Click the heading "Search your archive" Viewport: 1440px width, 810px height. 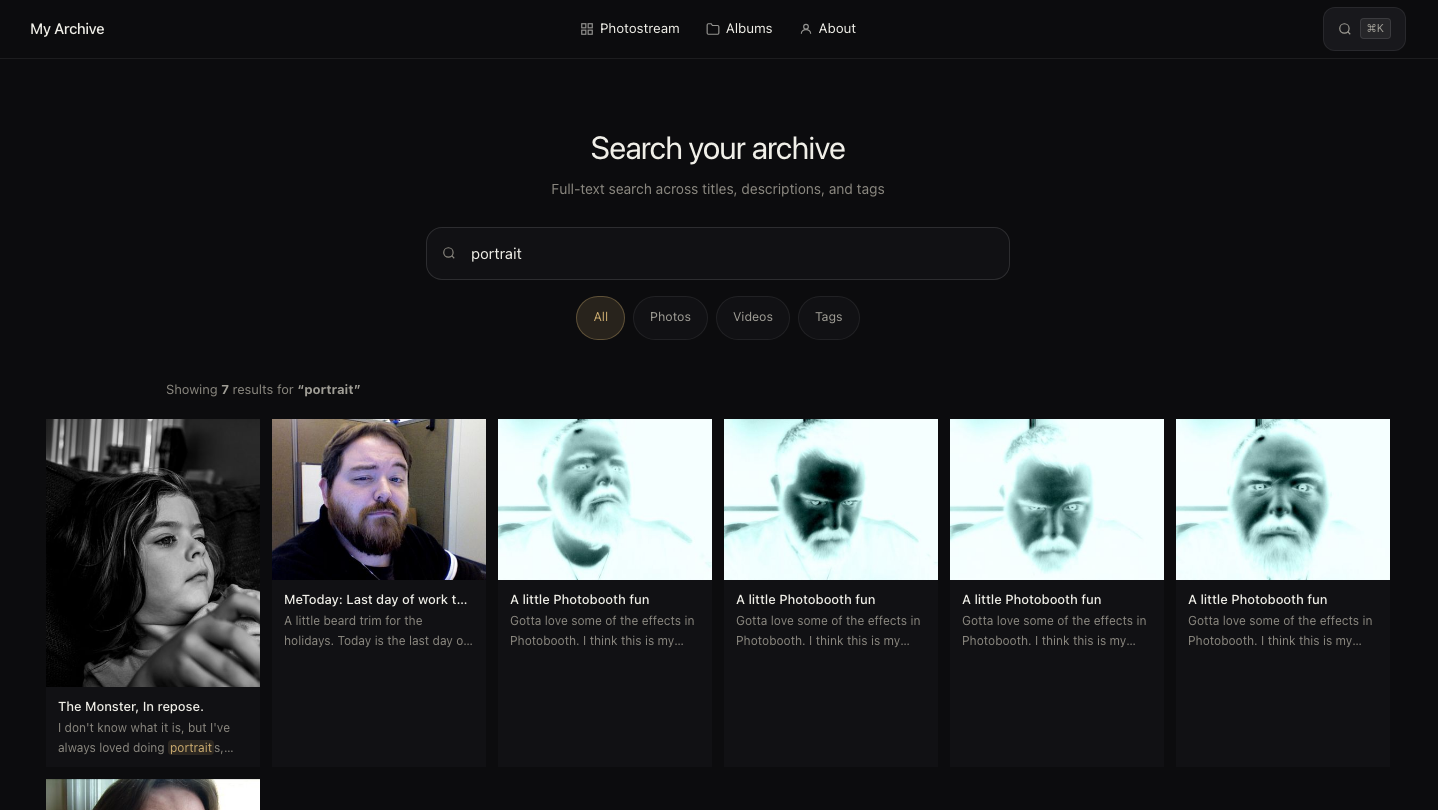pos(718,149)
